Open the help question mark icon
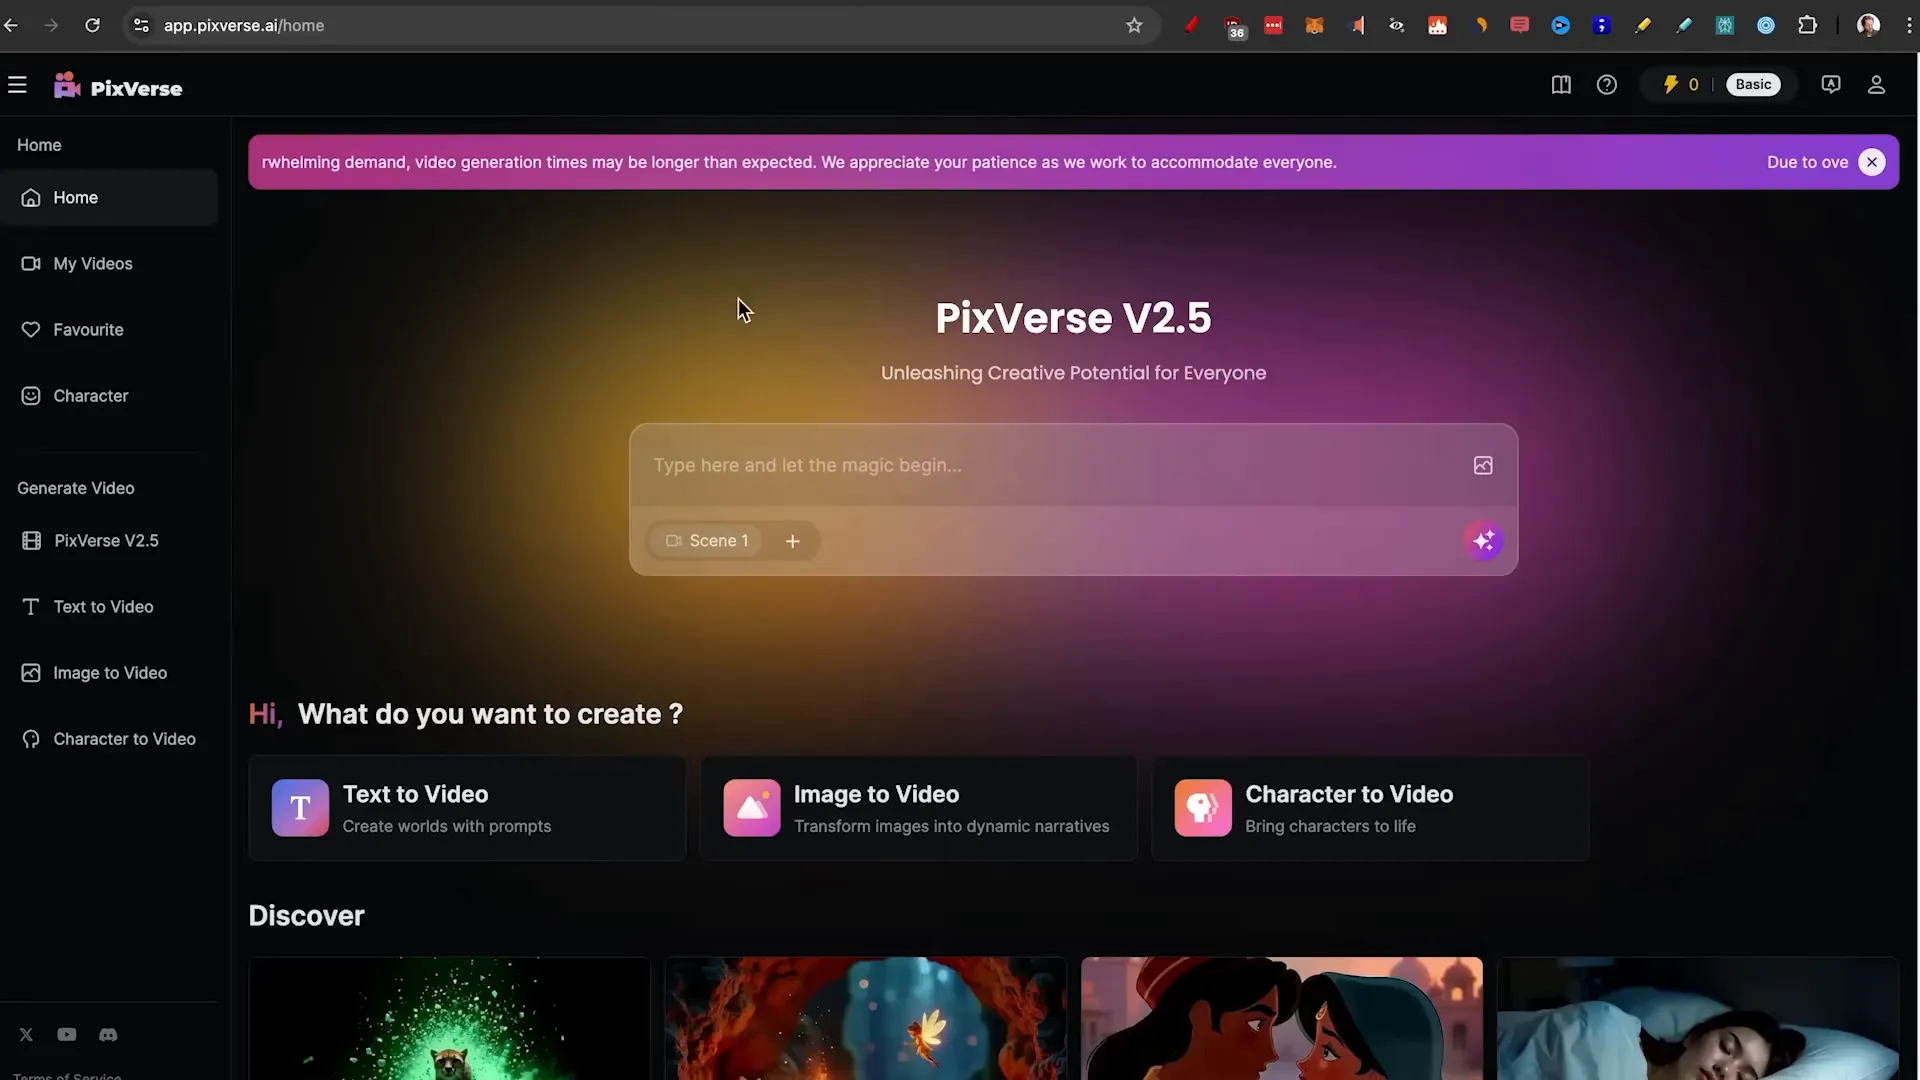The image size is (1920, 1080). click(x=1607, y=84)
